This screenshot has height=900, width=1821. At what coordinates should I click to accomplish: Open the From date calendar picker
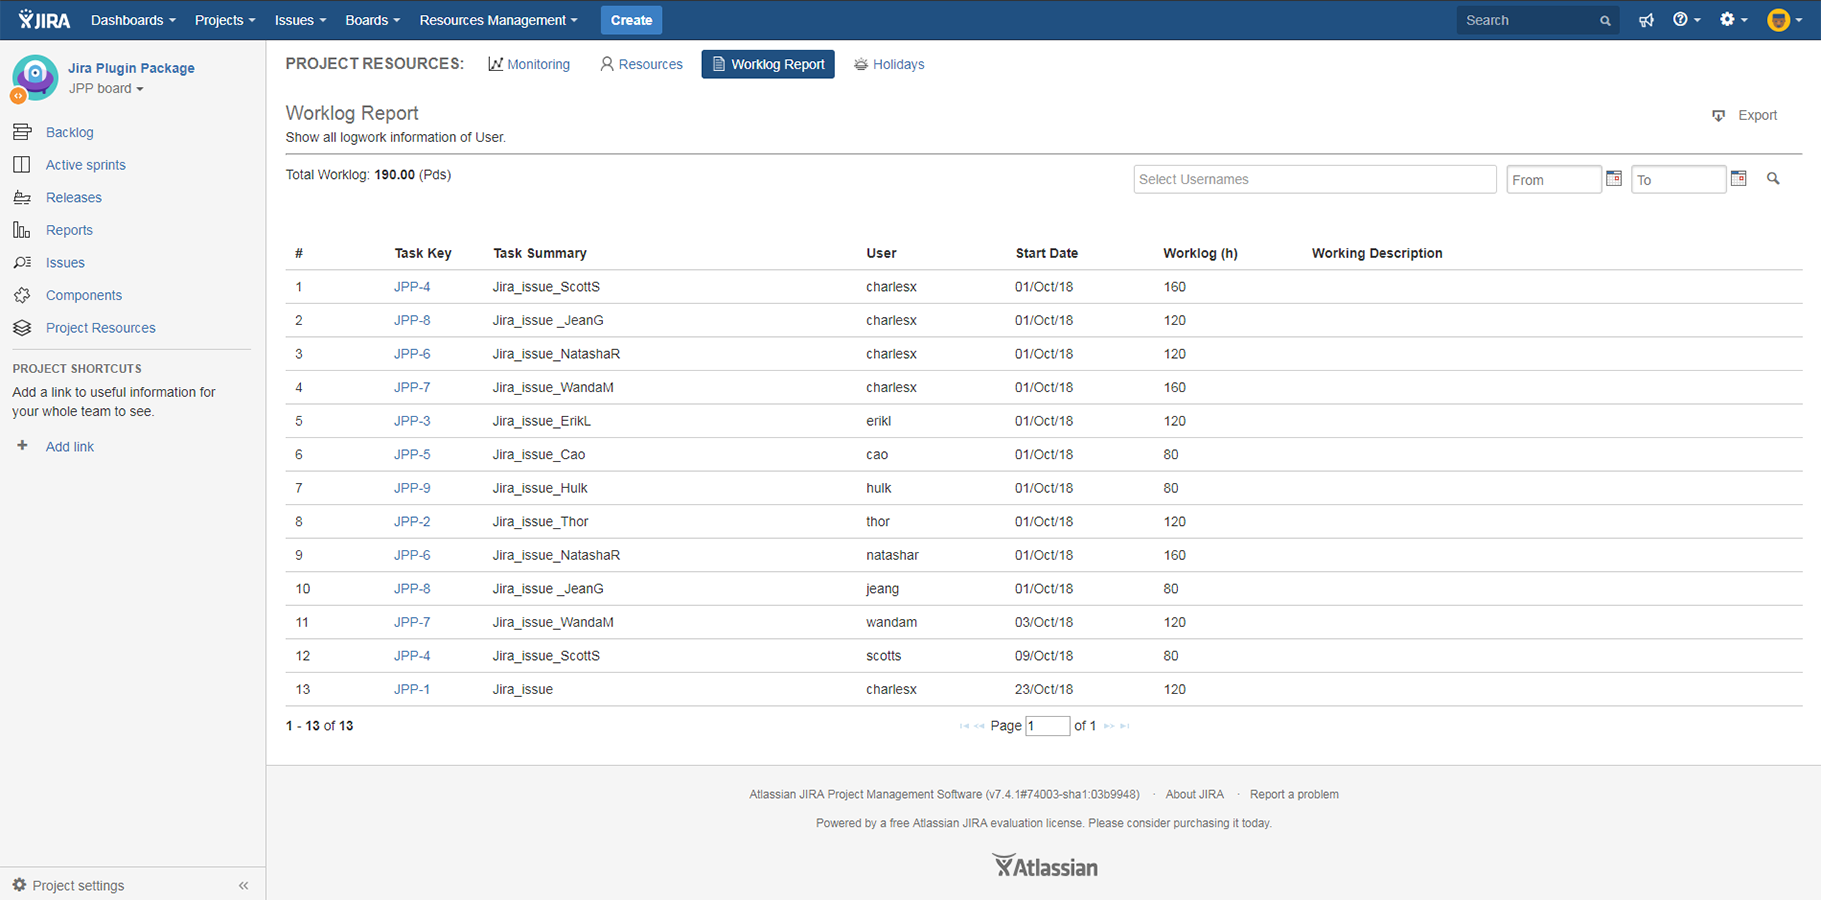(1614, 178)
